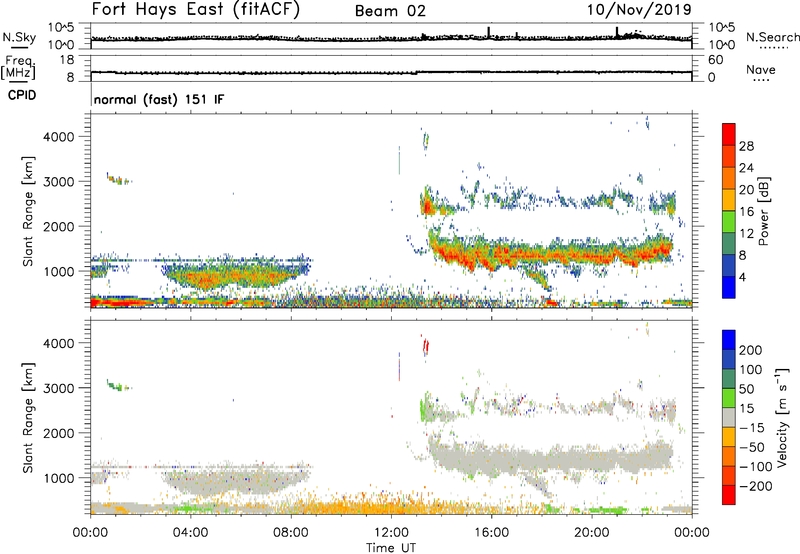The width and height of the screenshot is (800, 554).
Task: Click the '200' tick on velocity colorbar
Action: [x=751, y=350]
